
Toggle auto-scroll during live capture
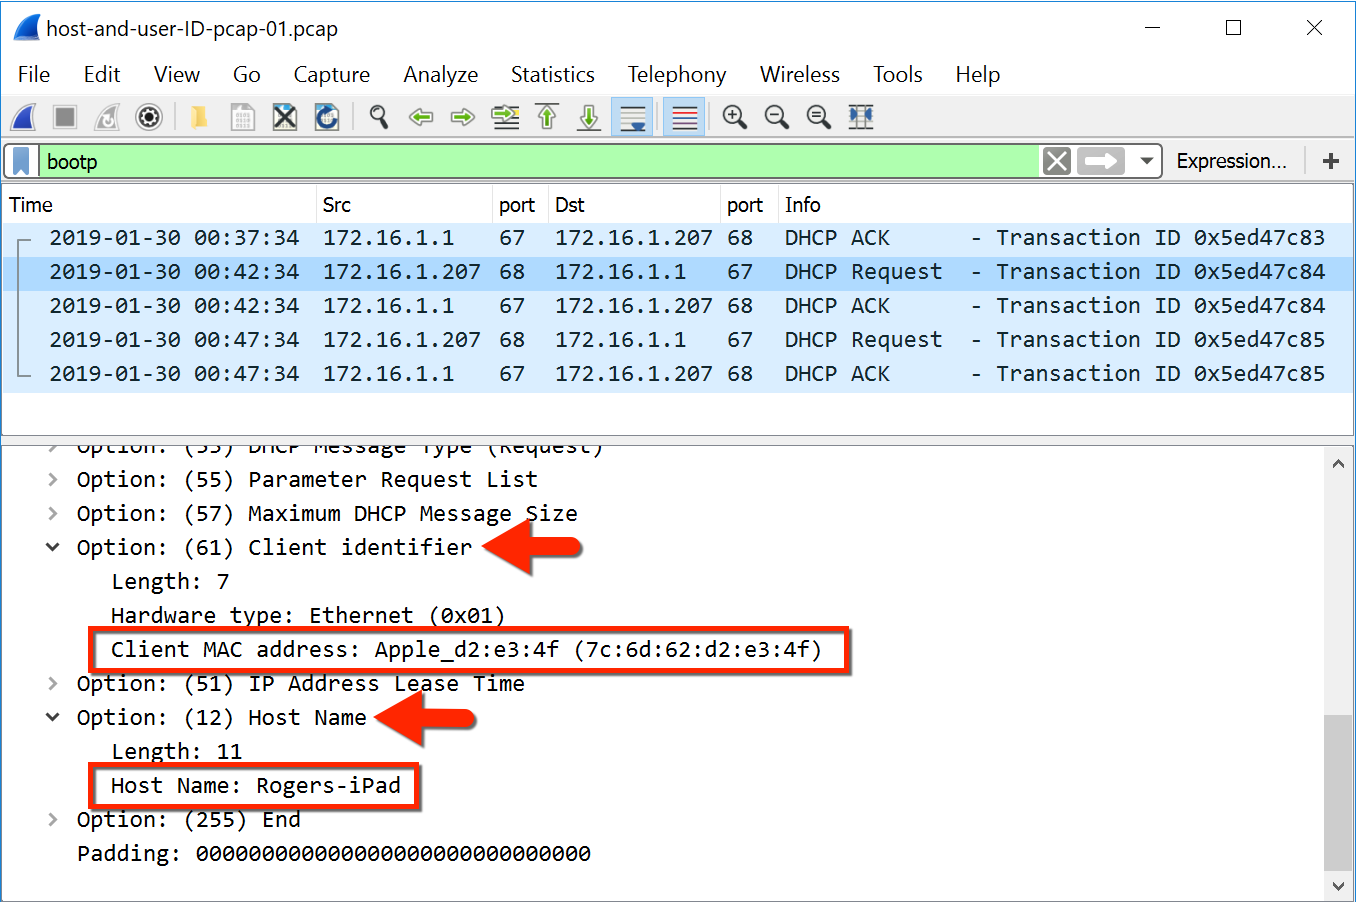632,117
